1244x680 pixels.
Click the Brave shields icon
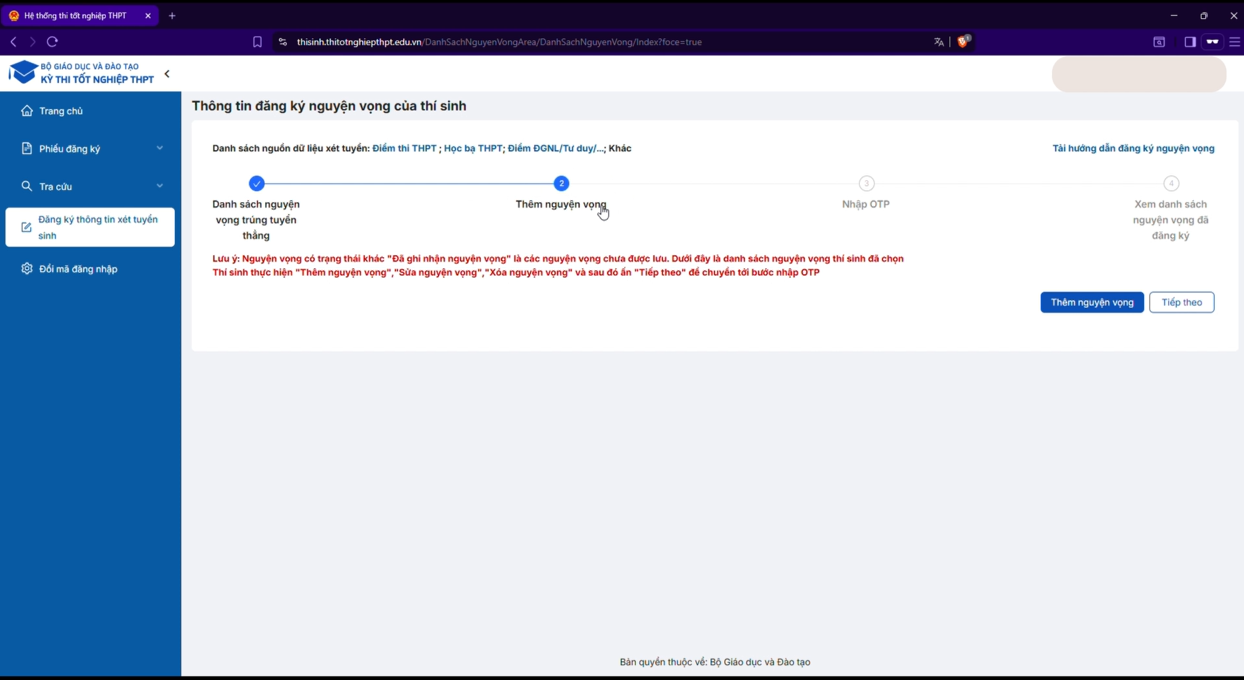click(x=964, y=42)
